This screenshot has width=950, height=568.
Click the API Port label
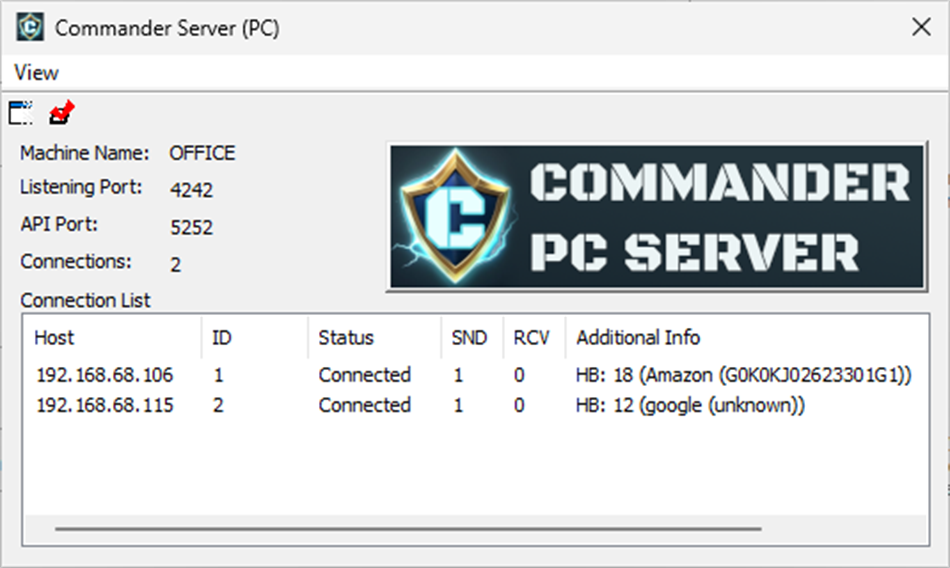(x=59, y=224)
